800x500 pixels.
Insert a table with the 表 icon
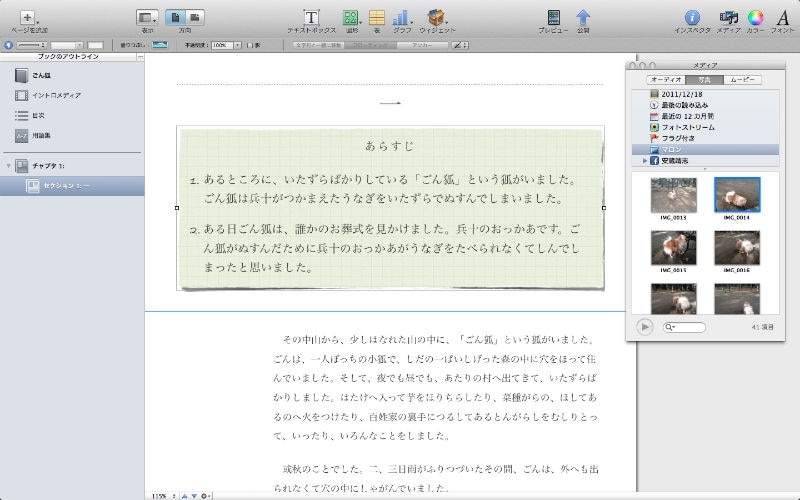377,18
